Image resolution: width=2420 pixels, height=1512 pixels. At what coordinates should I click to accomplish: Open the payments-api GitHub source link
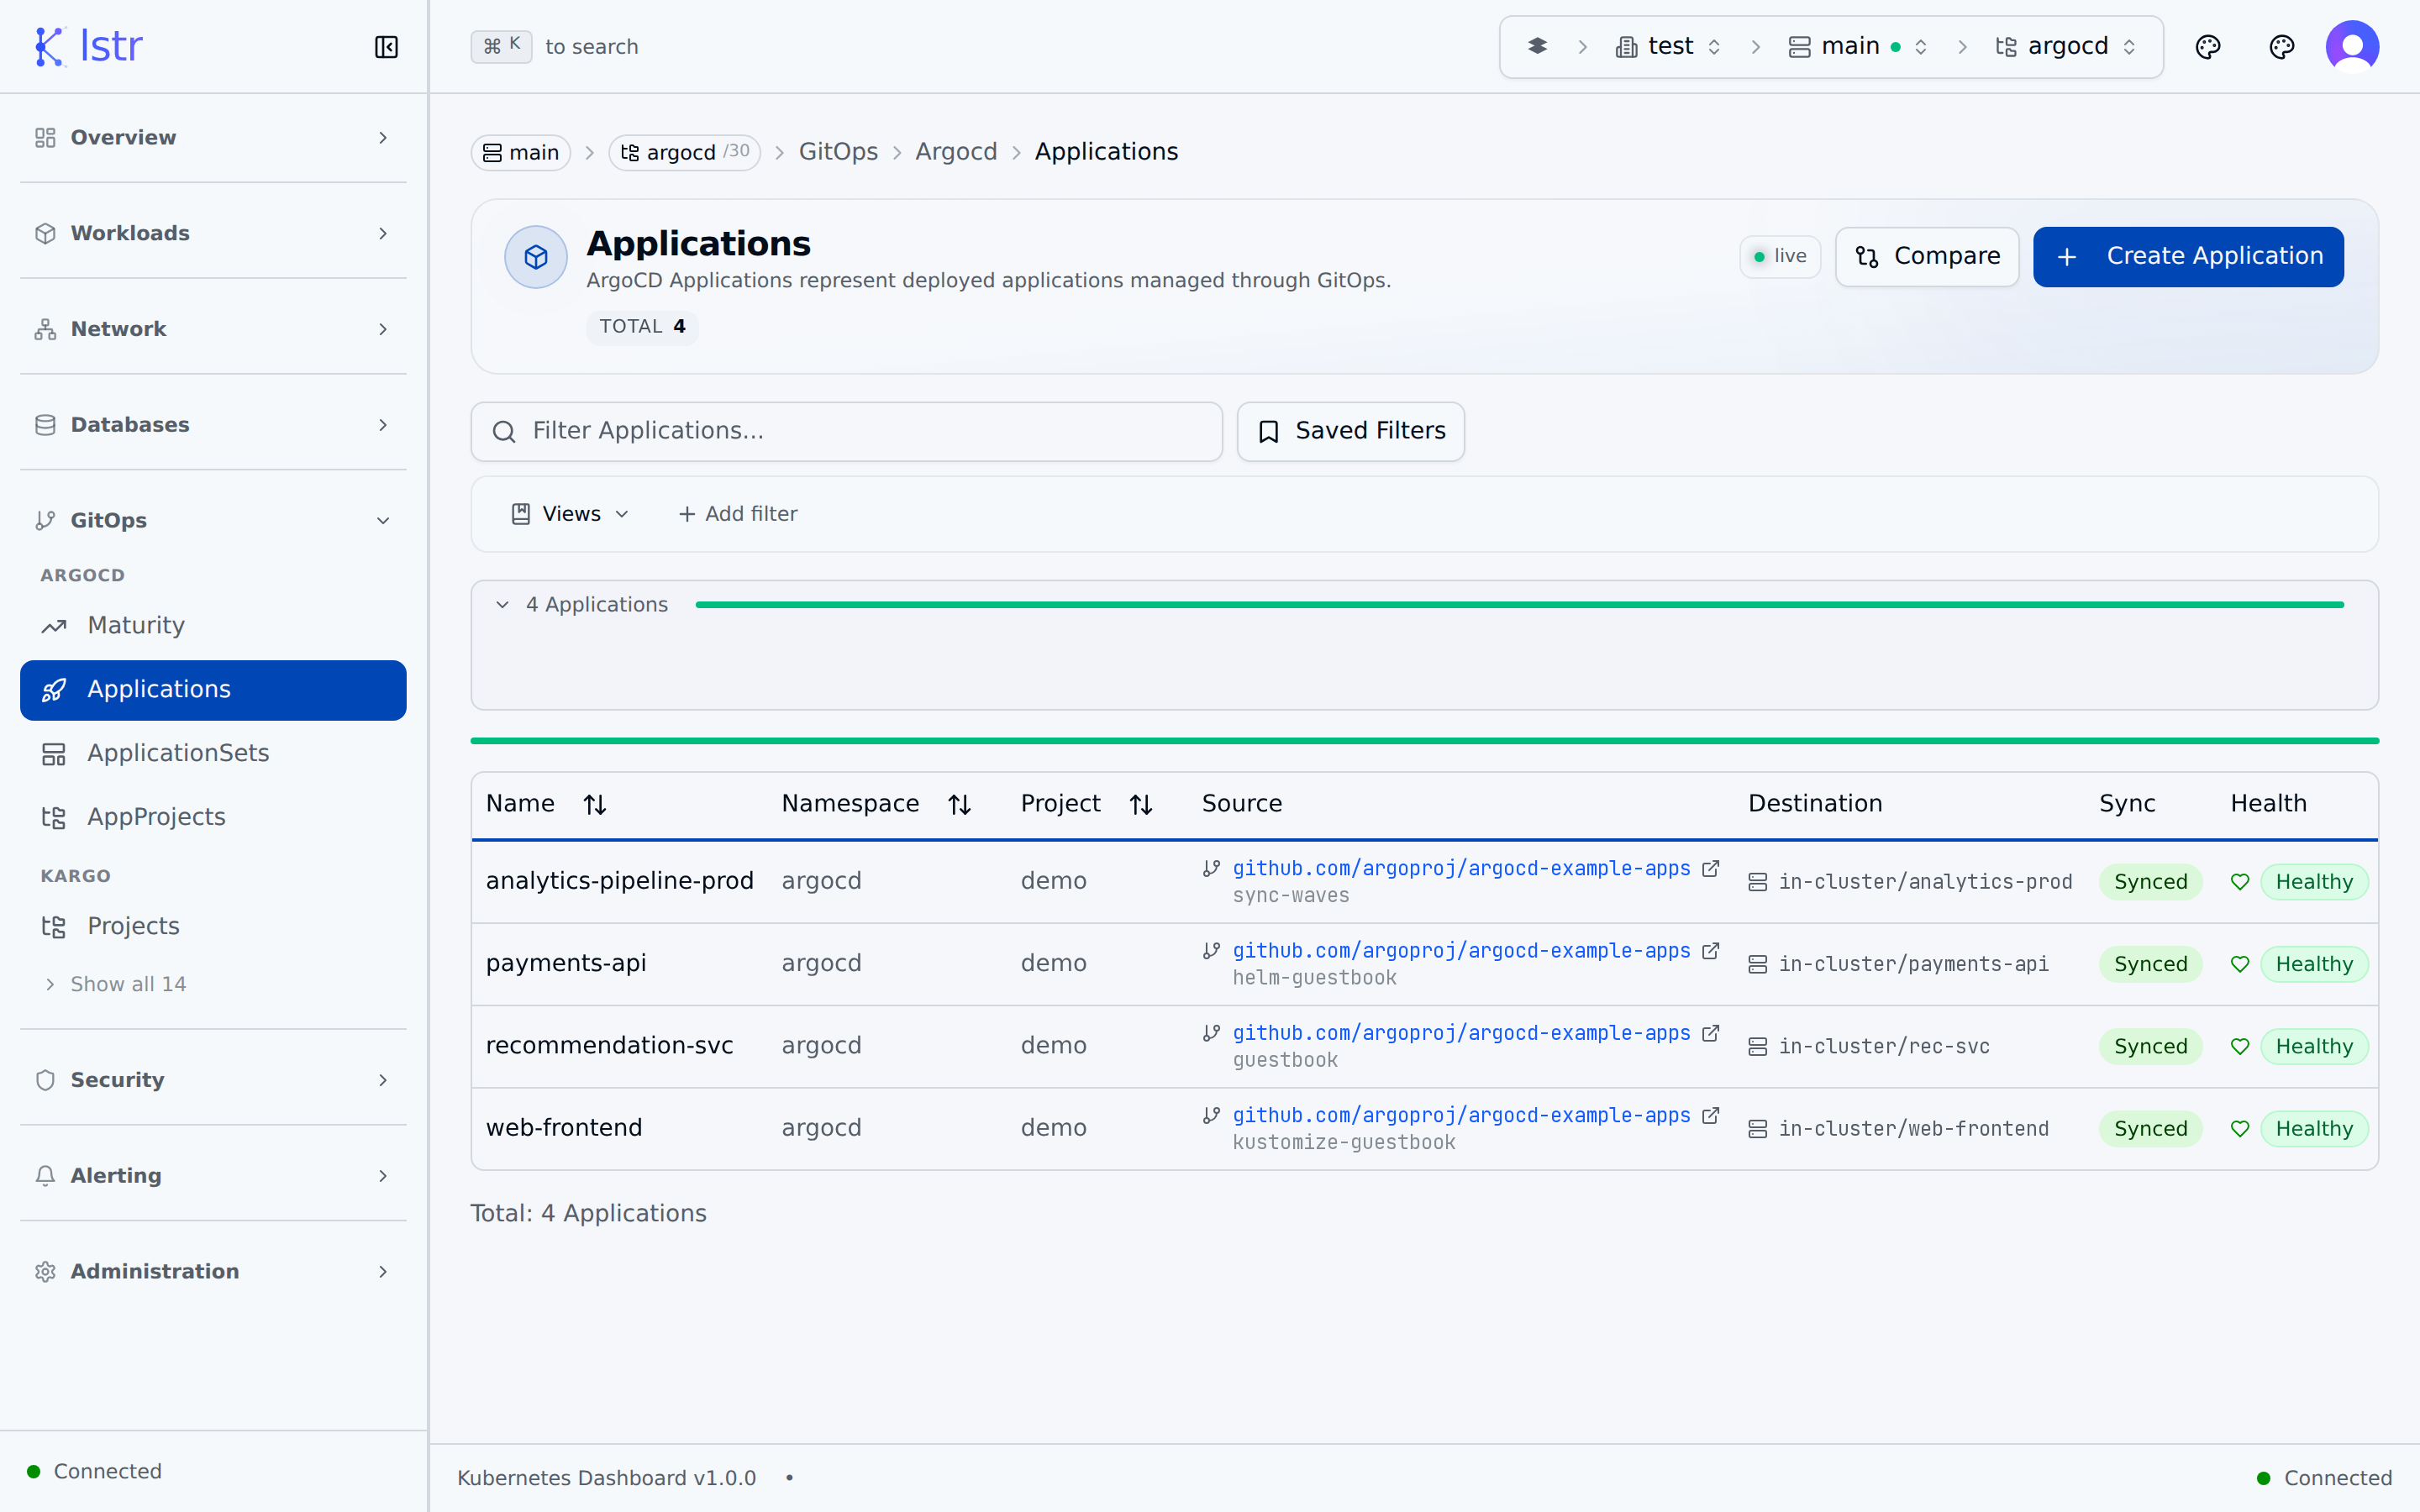tap(1460, 951)
